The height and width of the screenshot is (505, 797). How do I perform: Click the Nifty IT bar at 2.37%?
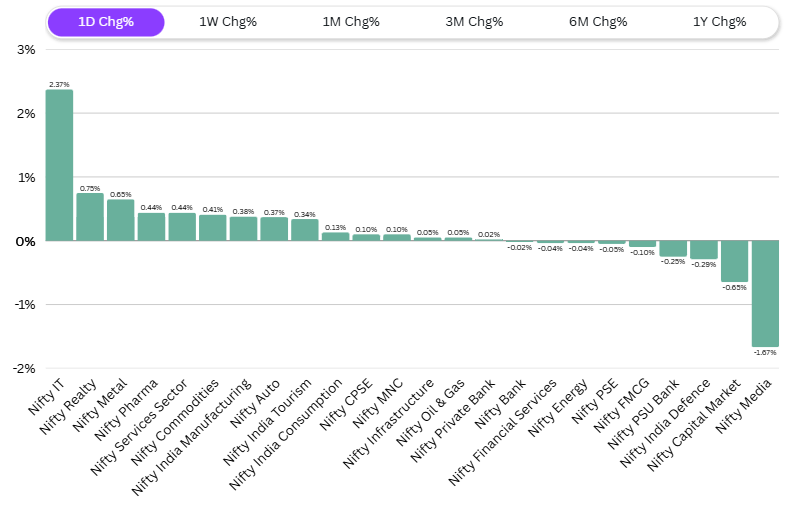click(59, 165)
